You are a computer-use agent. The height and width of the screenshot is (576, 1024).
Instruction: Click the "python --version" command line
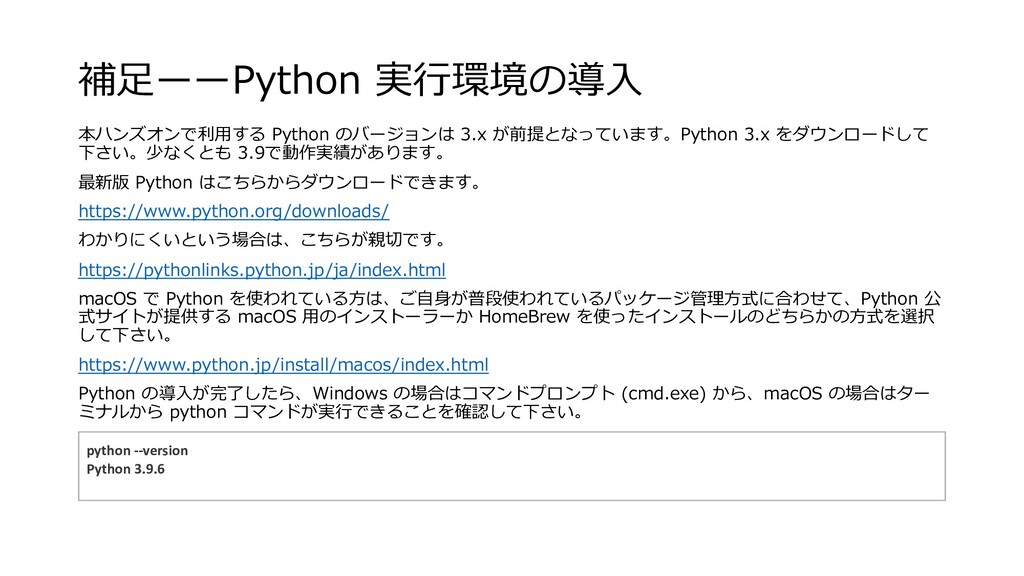(137, 450)
